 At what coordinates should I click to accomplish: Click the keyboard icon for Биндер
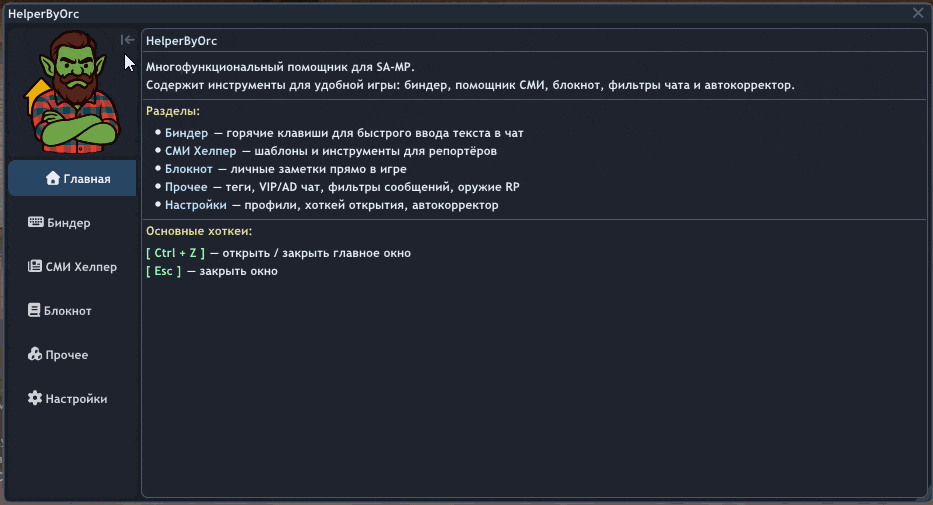tap(35, 223)
